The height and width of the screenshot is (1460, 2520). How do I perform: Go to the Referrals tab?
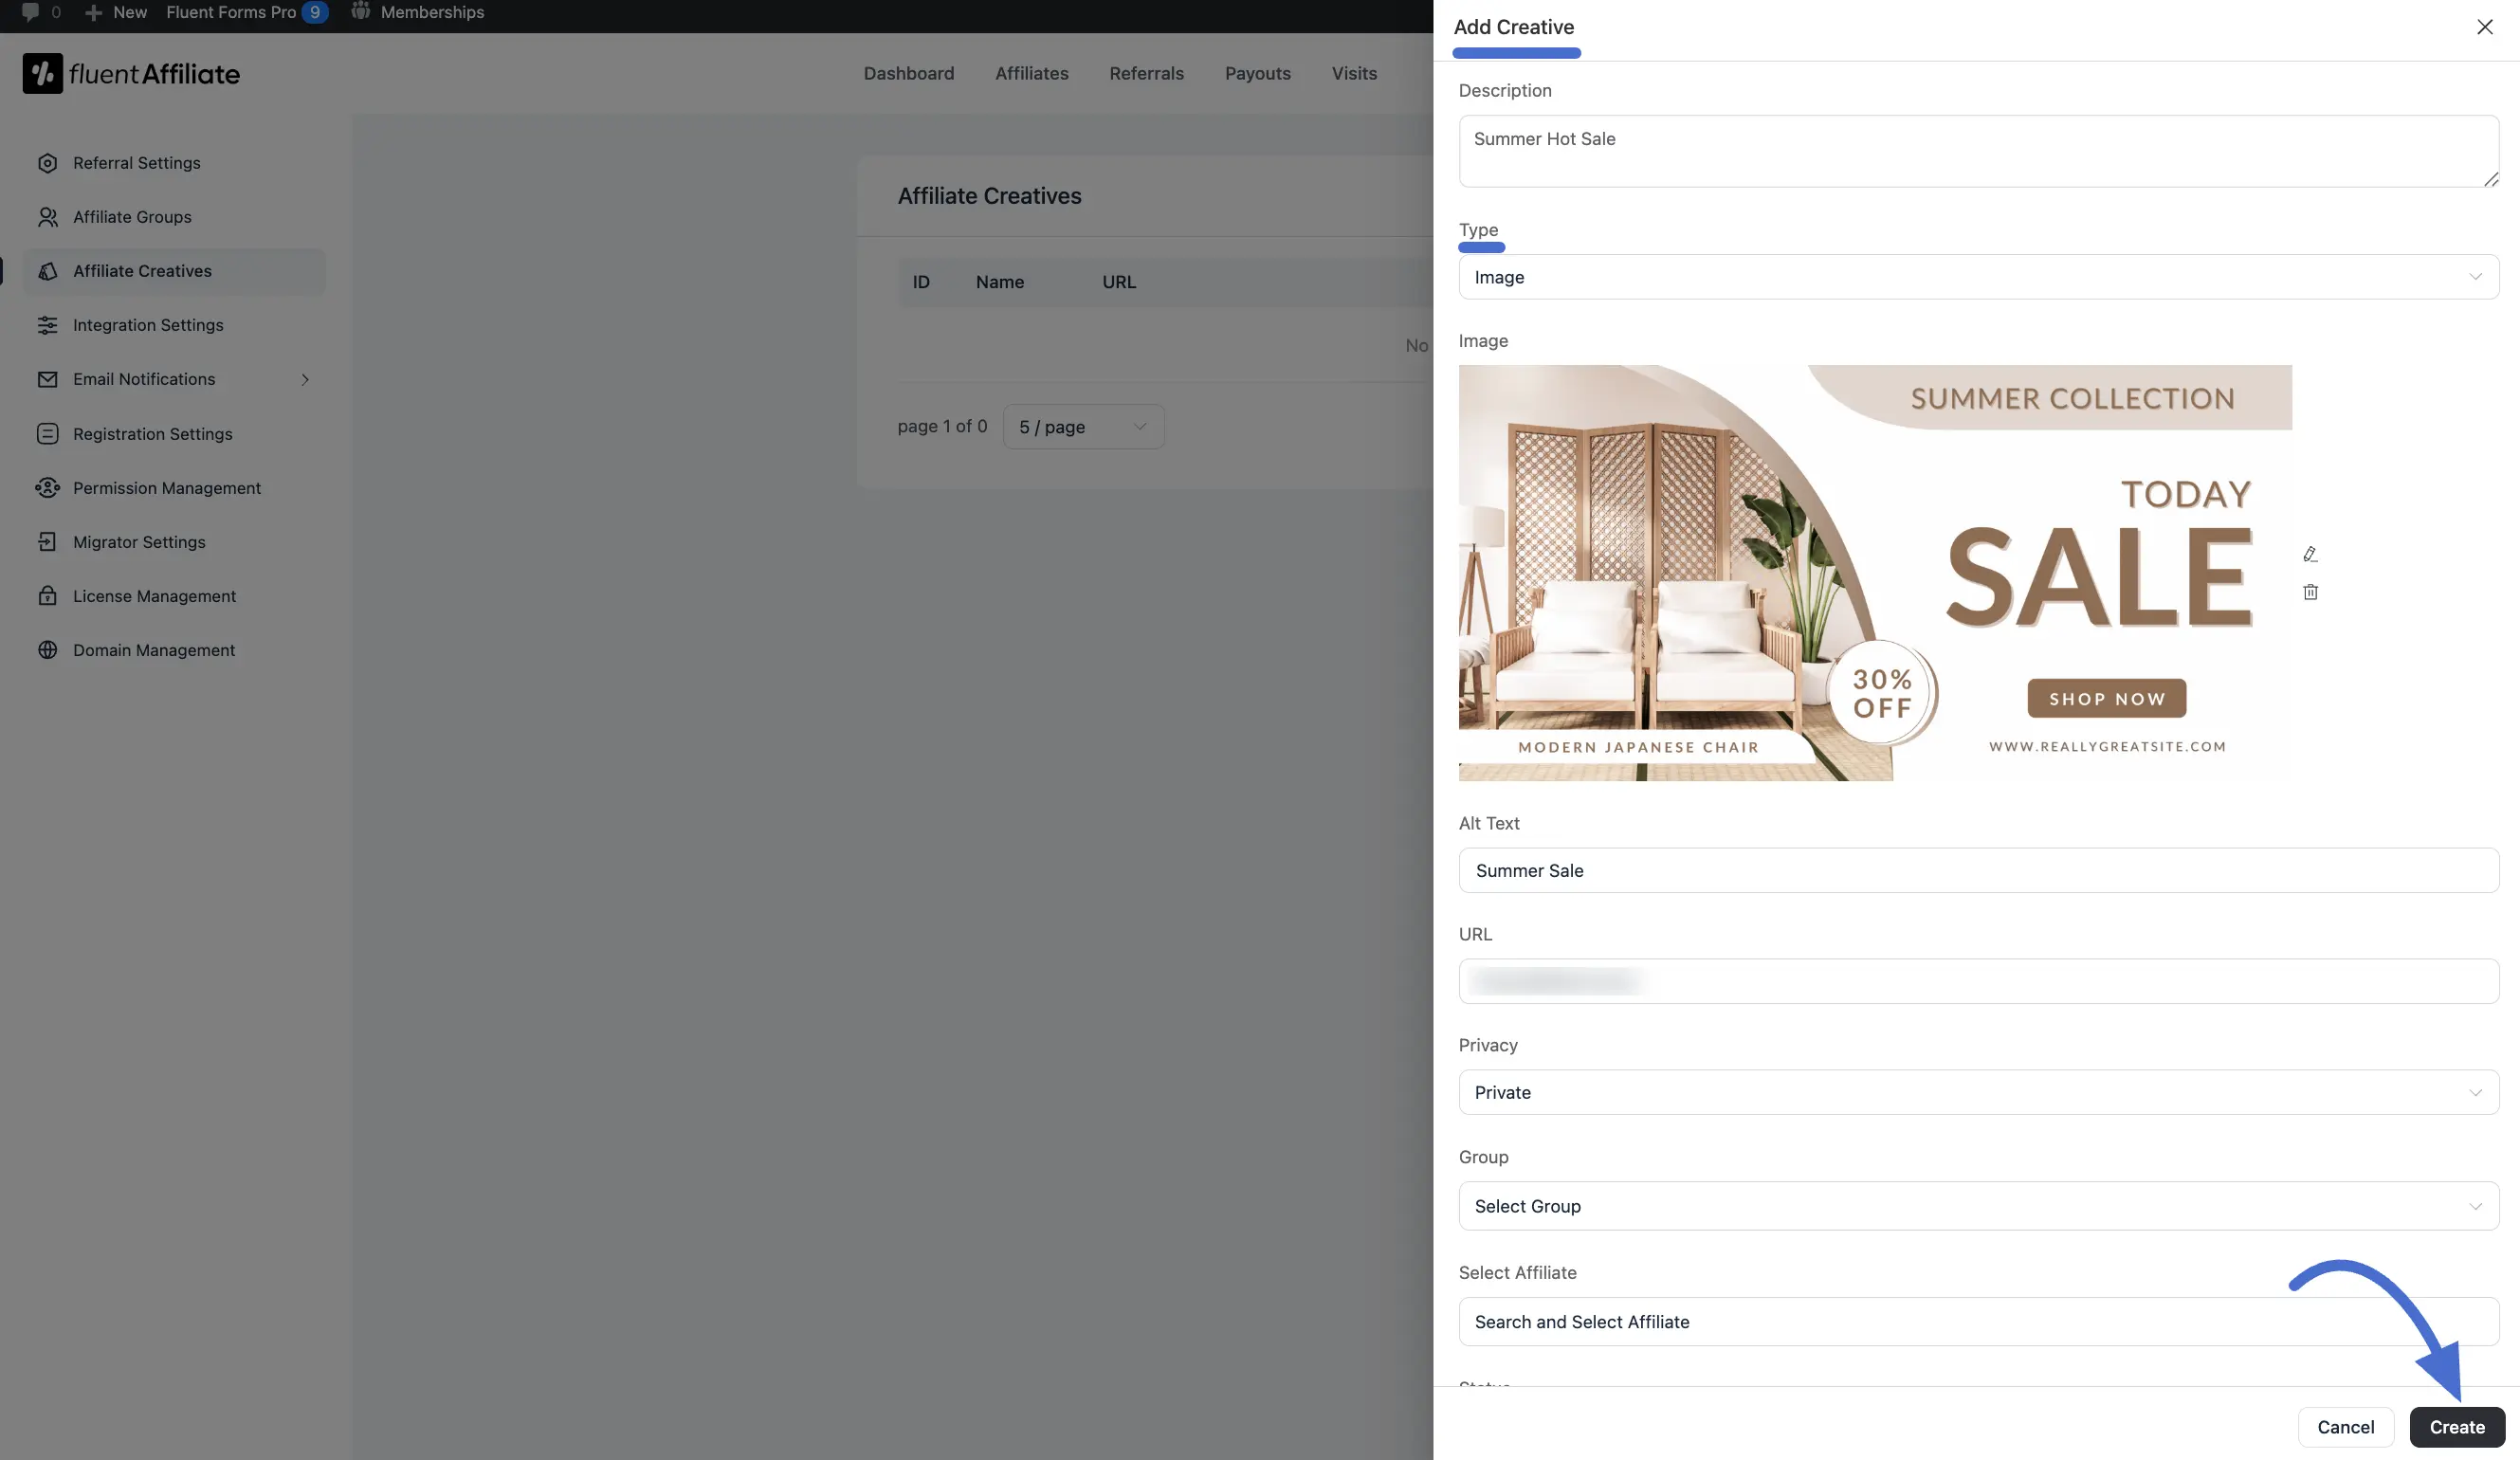pyautogui.click(x=1146, y=73)
